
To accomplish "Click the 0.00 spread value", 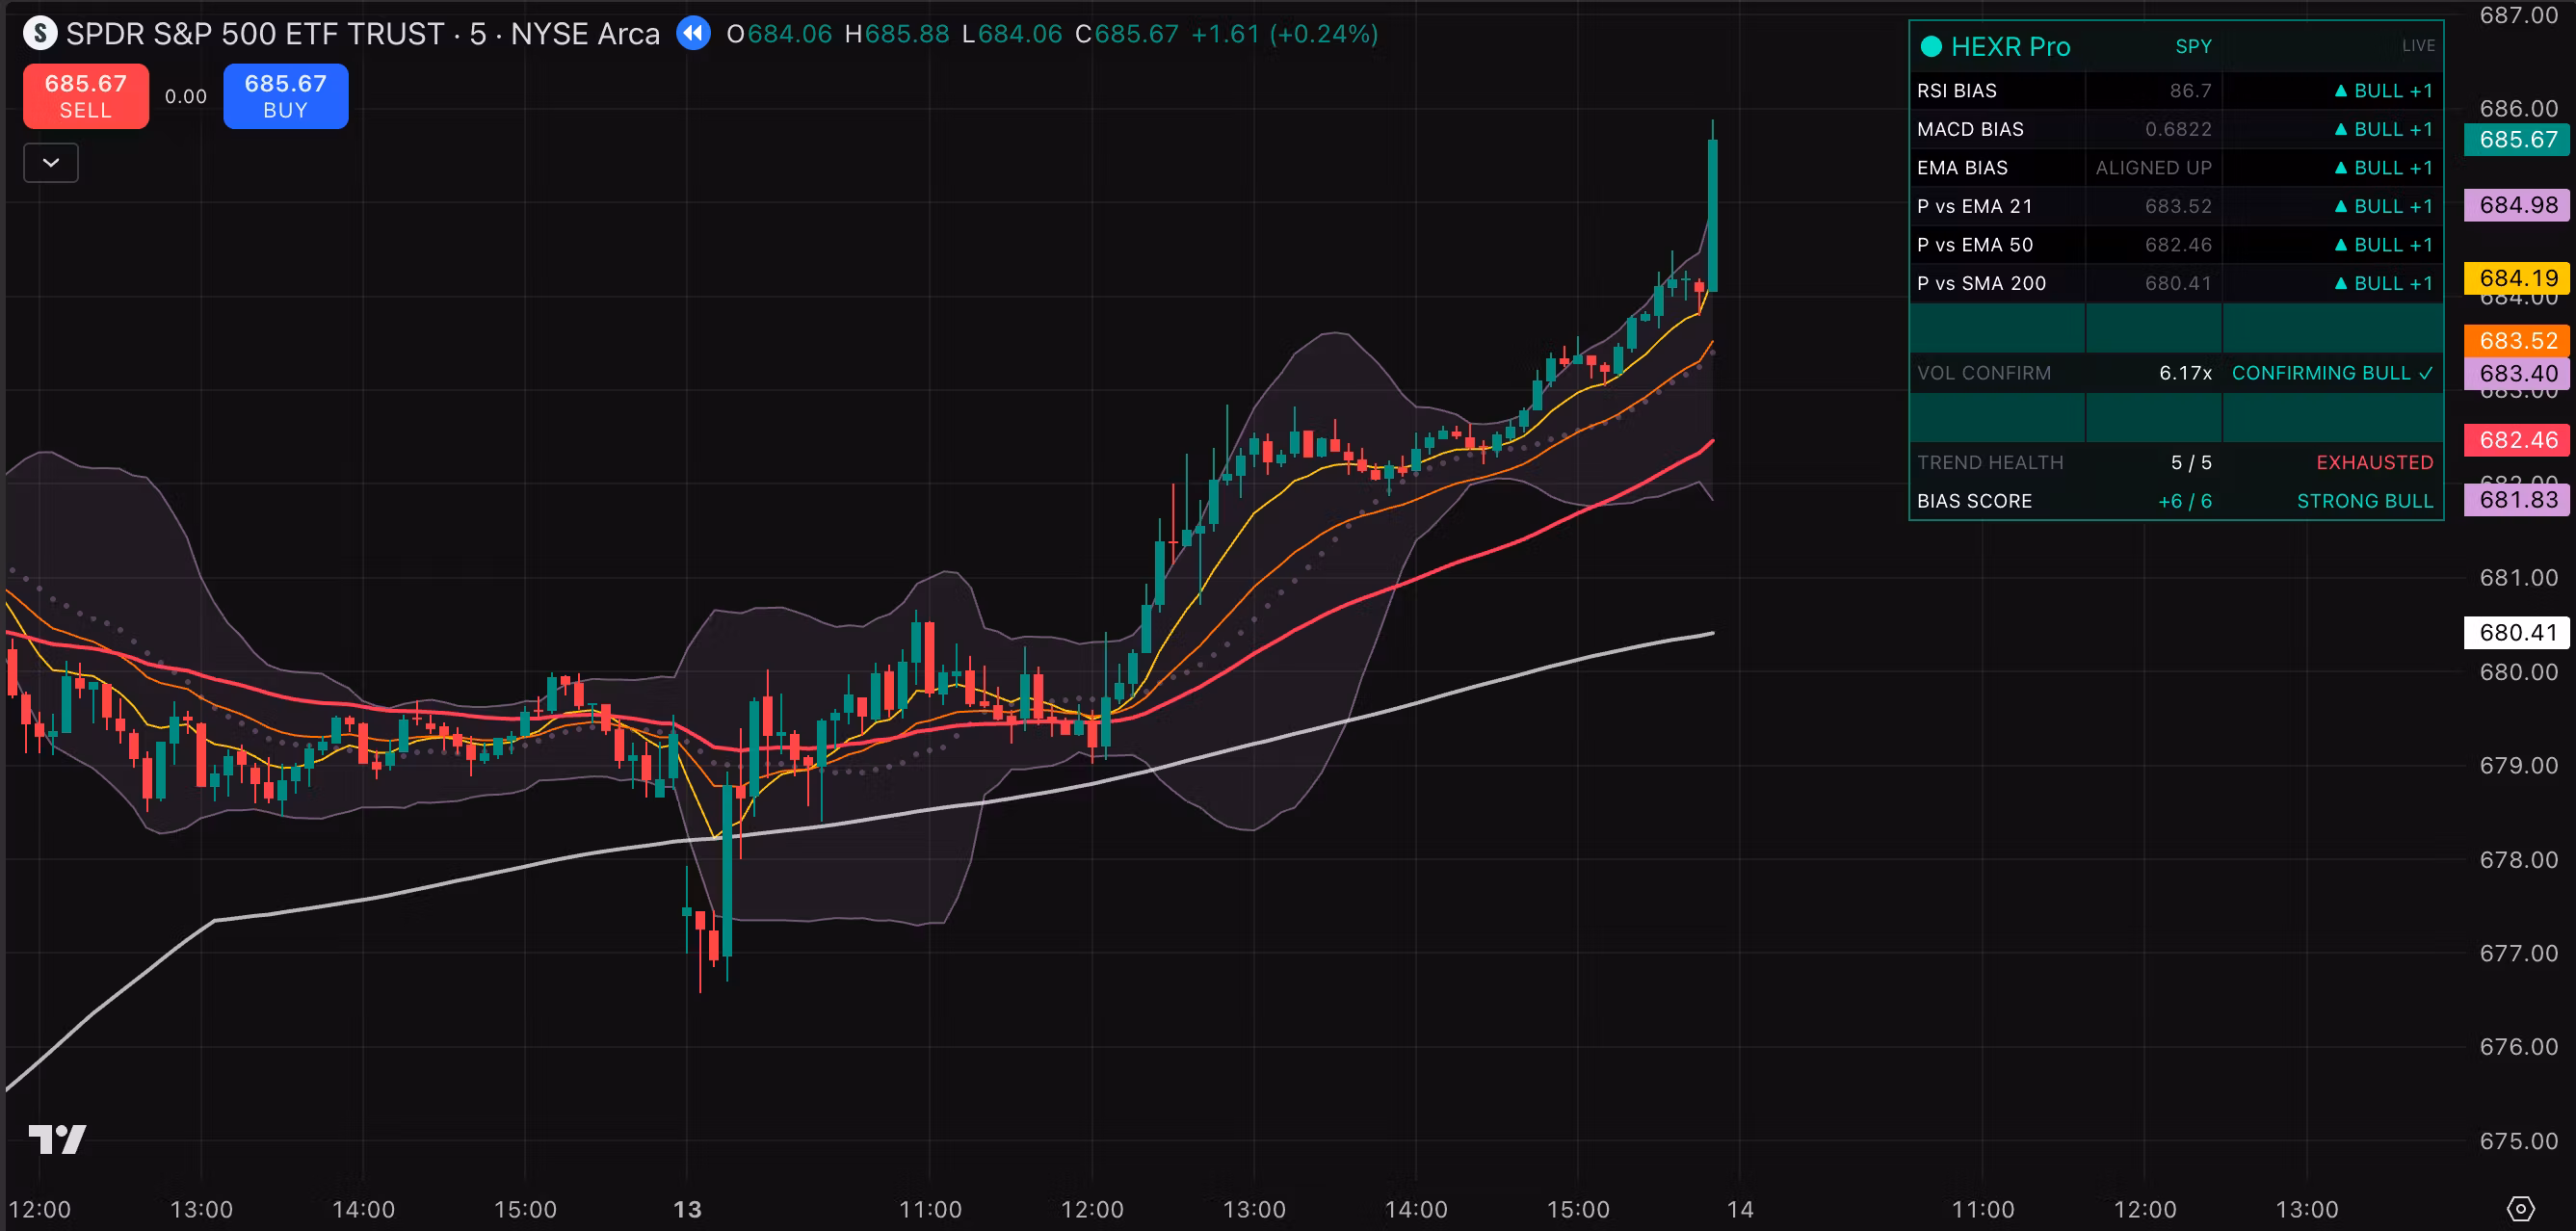I will pyautogui.click(x=186, y=97).
